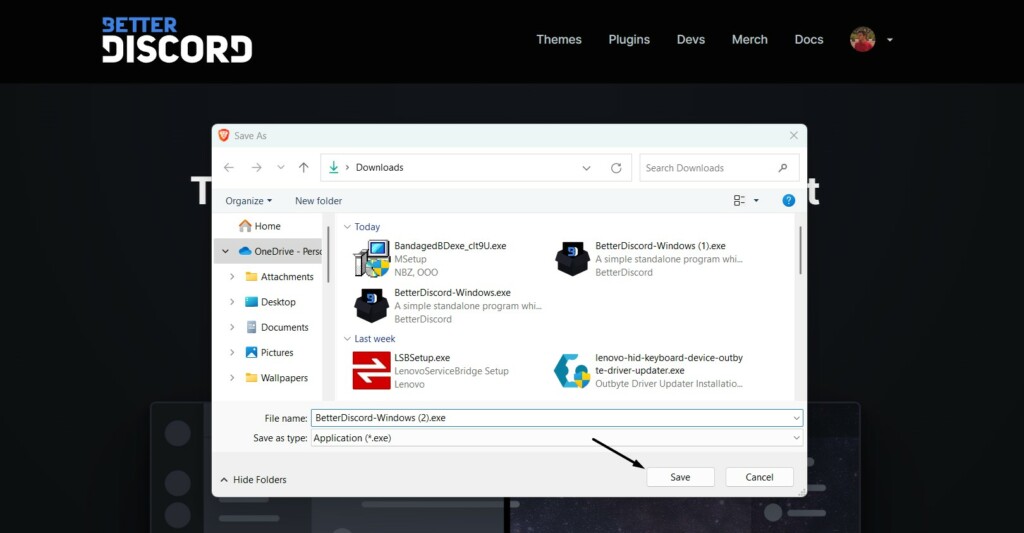
Task: Go to the Themes page
Action: click(x=558, y=40)
